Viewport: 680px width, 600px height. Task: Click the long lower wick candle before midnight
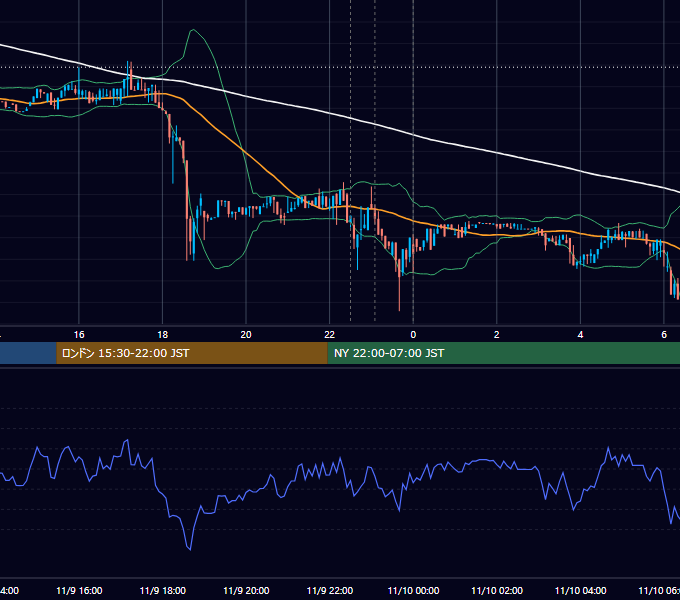pos(399,284)
